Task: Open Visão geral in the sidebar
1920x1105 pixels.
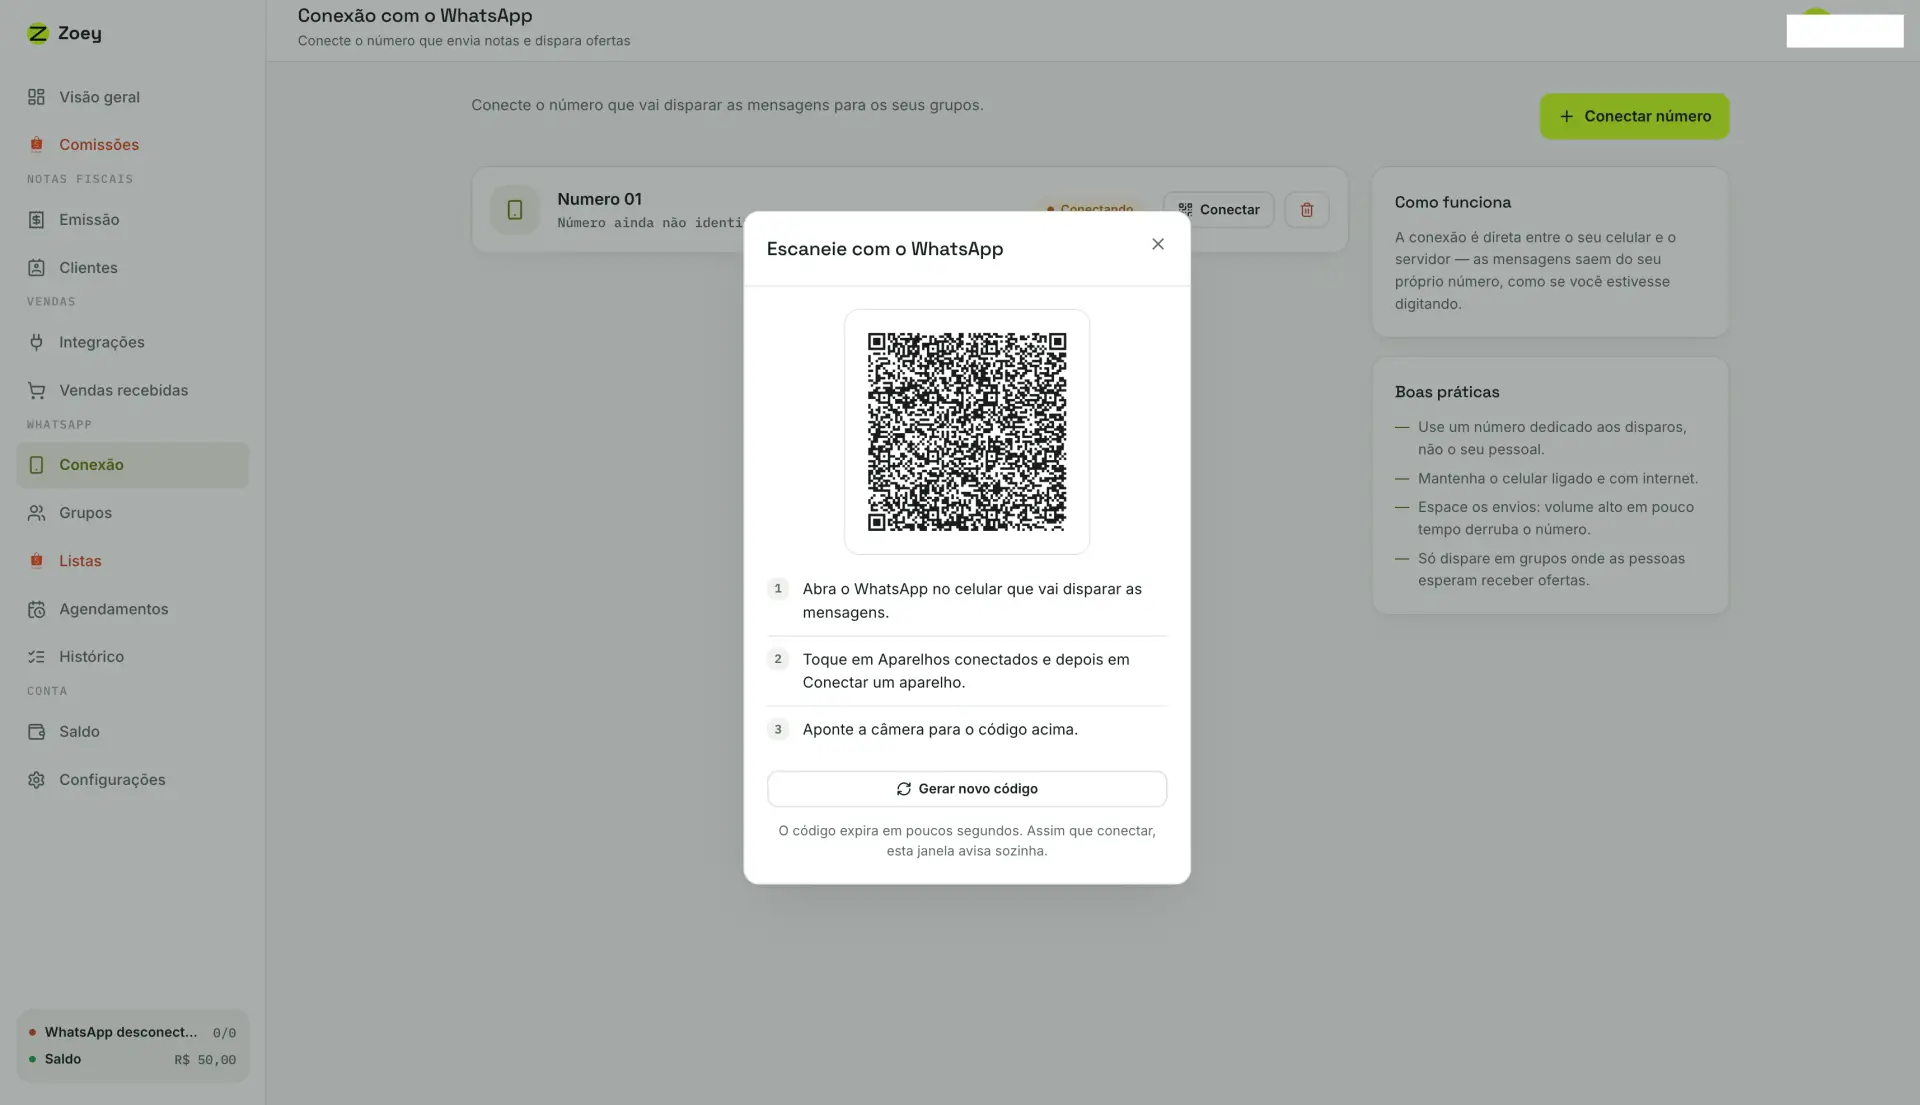Action: 132,97
